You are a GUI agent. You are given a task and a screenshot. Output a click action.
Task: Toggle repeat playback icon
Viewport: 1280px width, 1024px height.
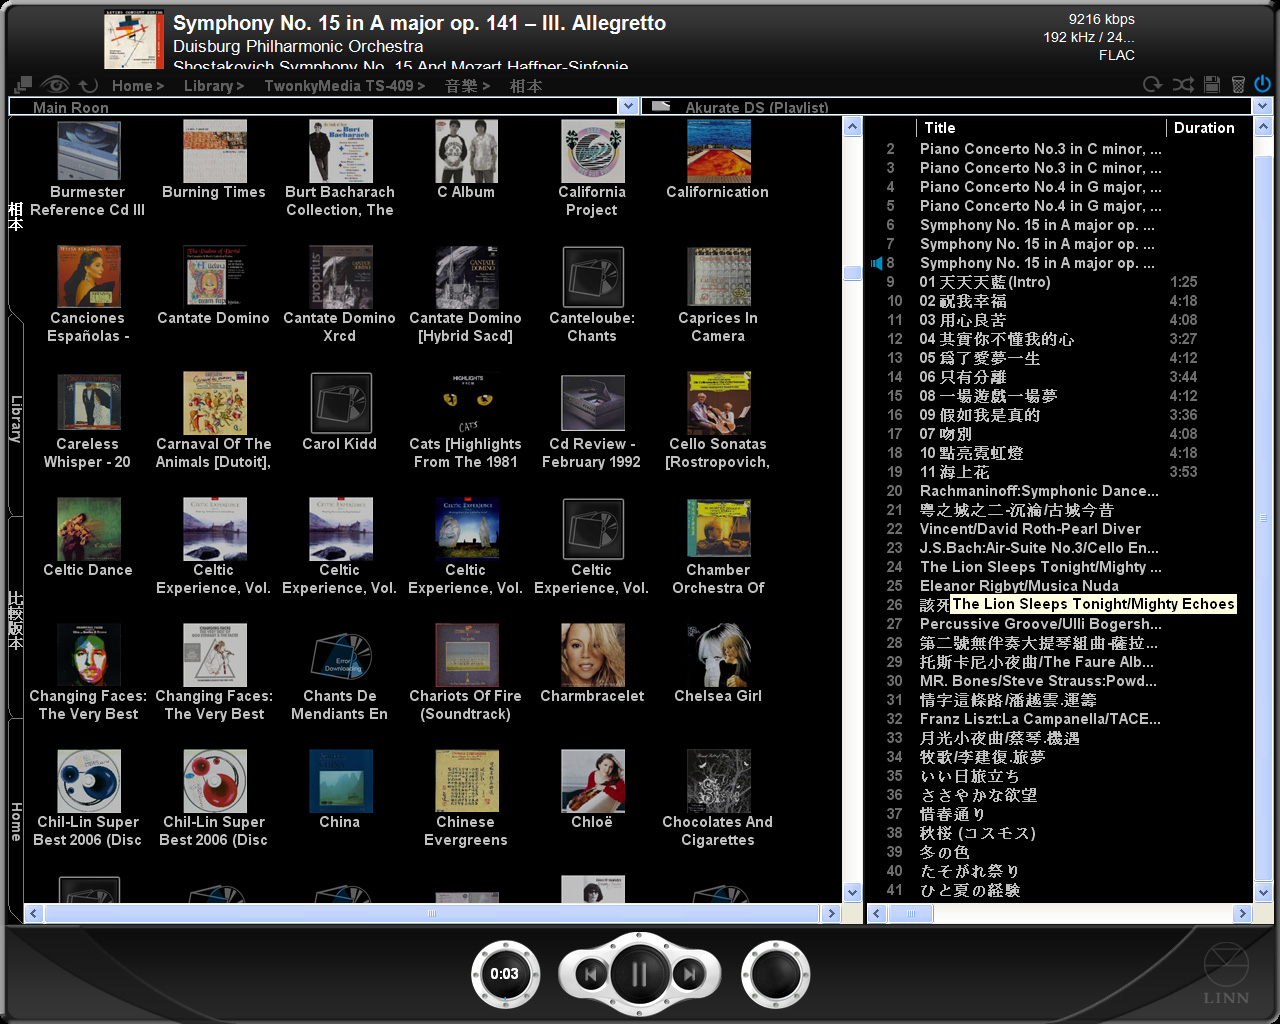(x=1153, y=85)
